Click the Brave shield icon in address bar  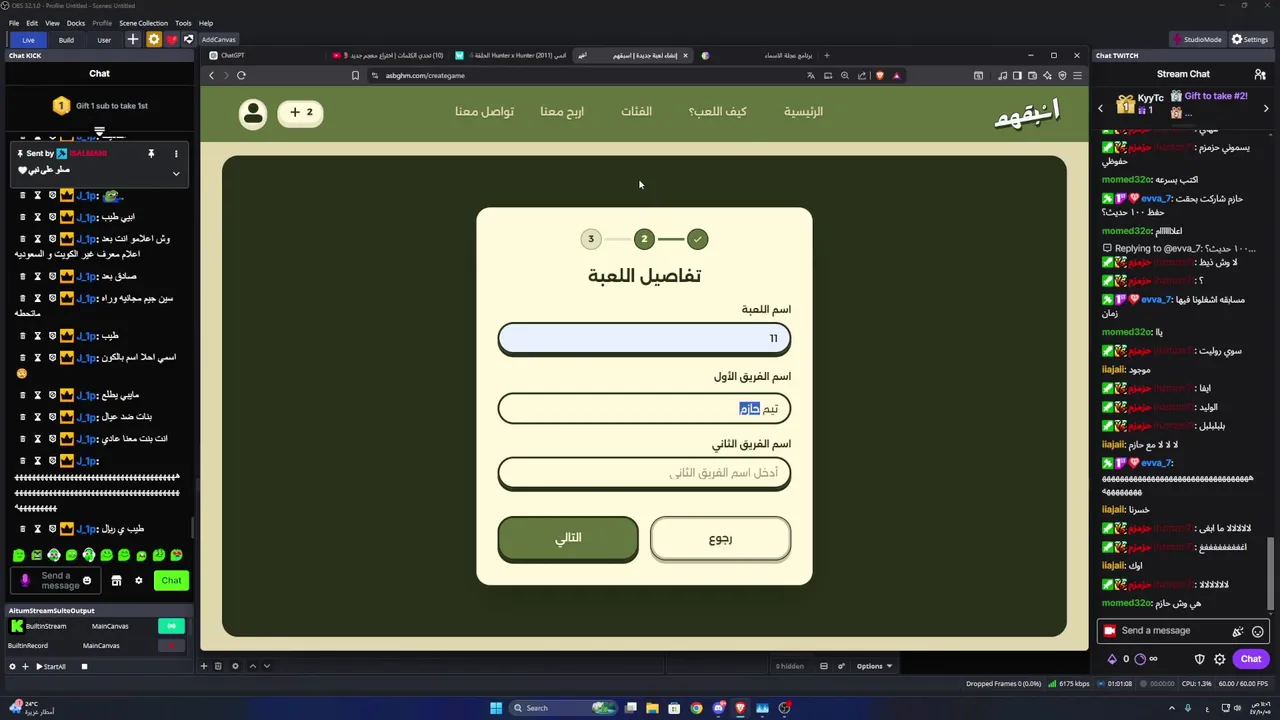(x=880, y=75)
